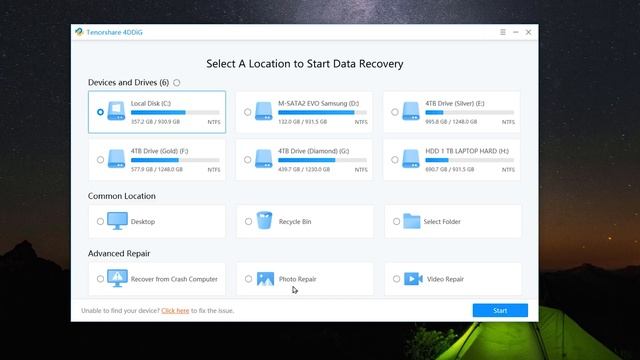Screen dimensions: 640x360
Task: Click the Video Repair camera icon
Action: click(413, 279)
